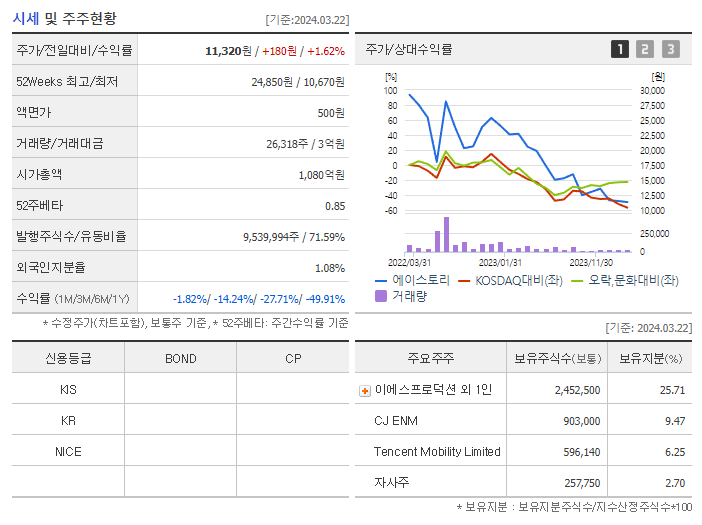Viewport: 702px width, 525px height.
Task: Click the 257,750 shares value
Action: pos(582,482)
